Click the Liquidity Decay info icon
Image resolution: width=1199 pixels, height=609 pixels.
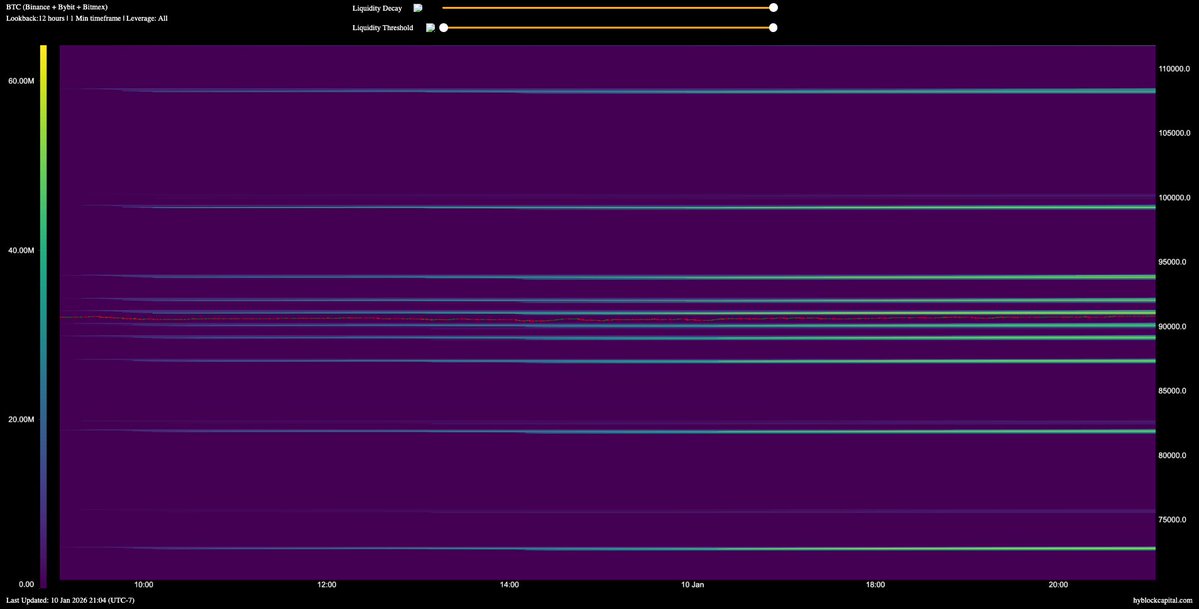(x=418, y=8)
